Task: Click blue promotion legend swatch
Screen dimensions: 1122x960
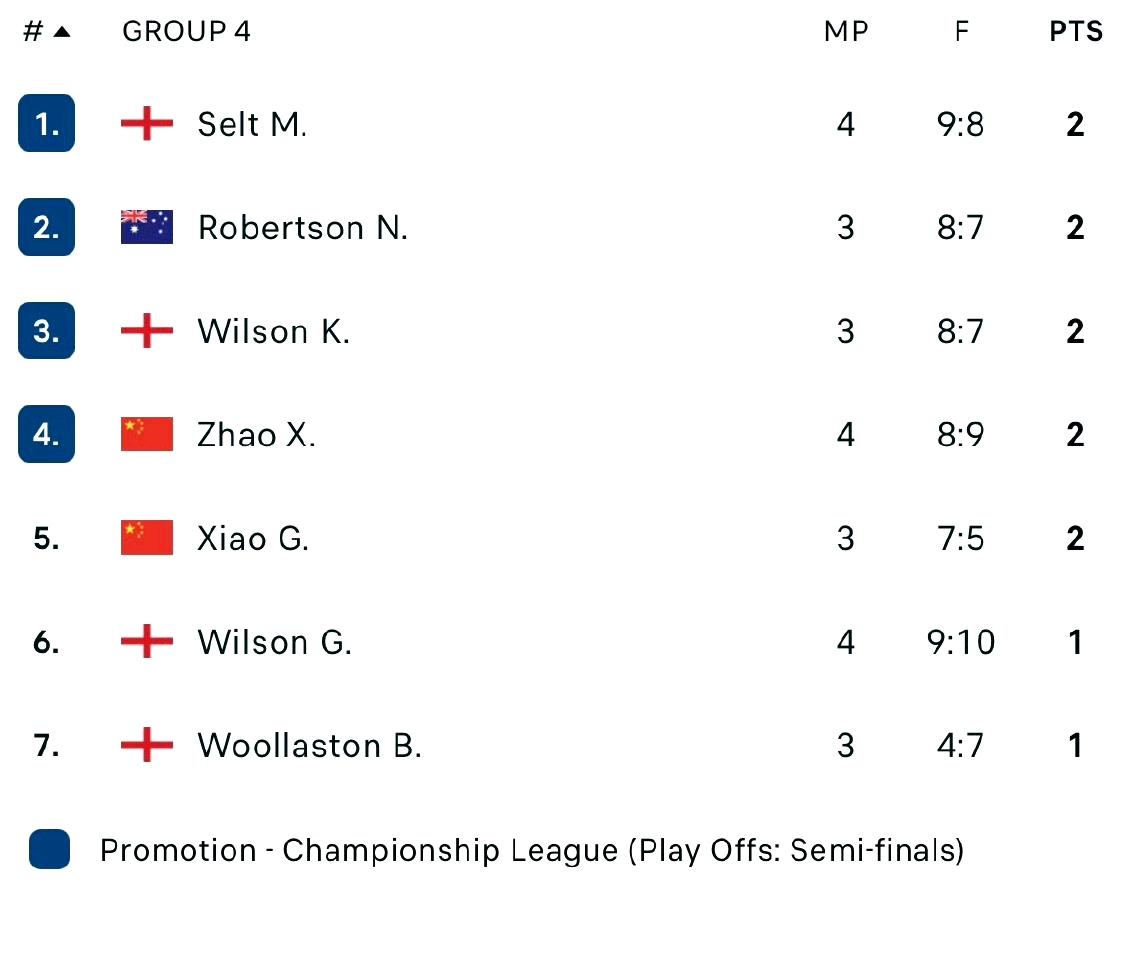Action: click(49, 850)
